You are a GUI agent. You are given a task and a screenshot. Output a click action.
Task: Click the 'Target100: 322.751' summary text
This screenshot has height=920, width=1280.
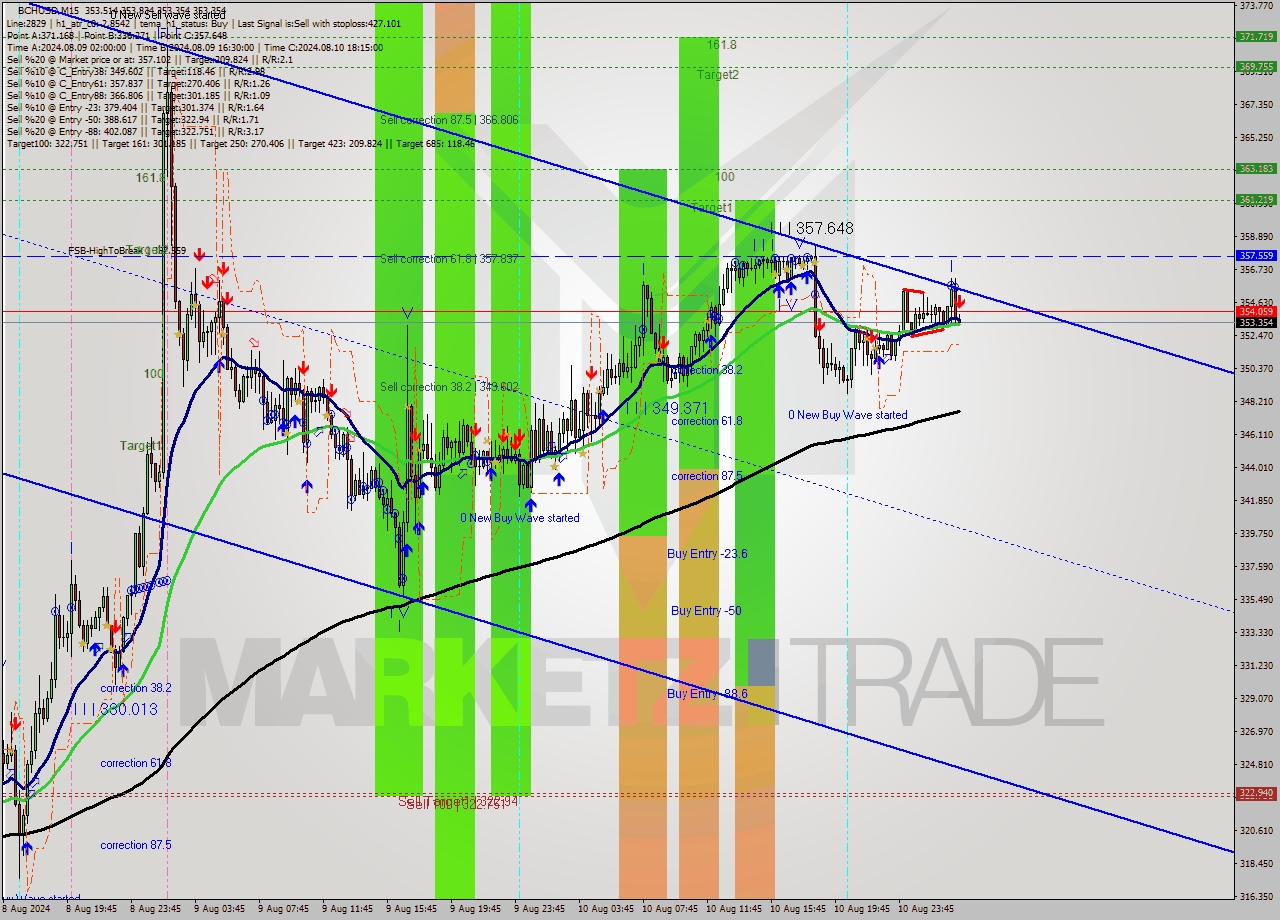click(48, 143)
